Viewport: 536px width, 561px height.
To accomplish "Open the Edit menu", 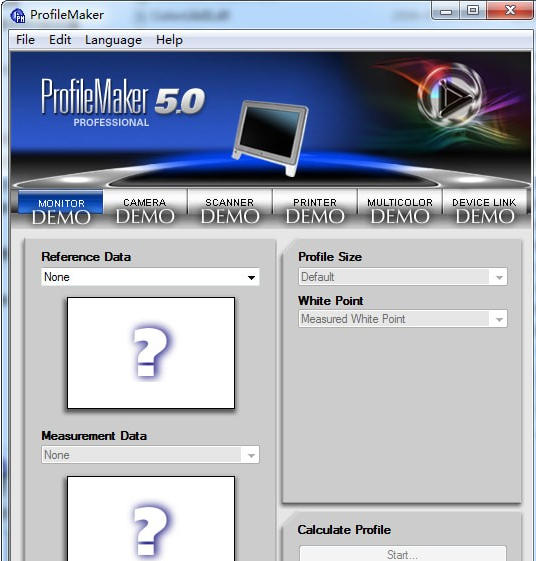I will click(x=60, y=40).
